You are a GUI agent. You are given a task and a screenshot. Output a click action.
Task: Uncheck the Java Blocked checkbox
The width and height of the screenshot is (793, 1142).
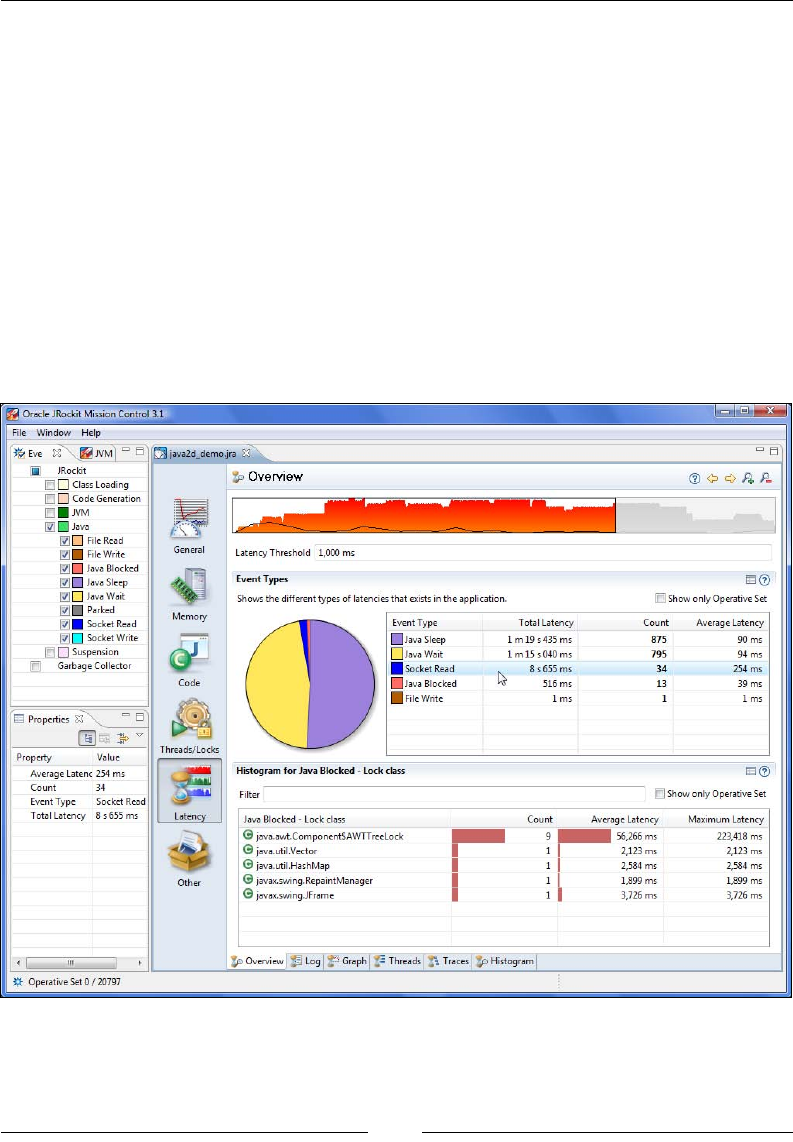pos(65,569)
